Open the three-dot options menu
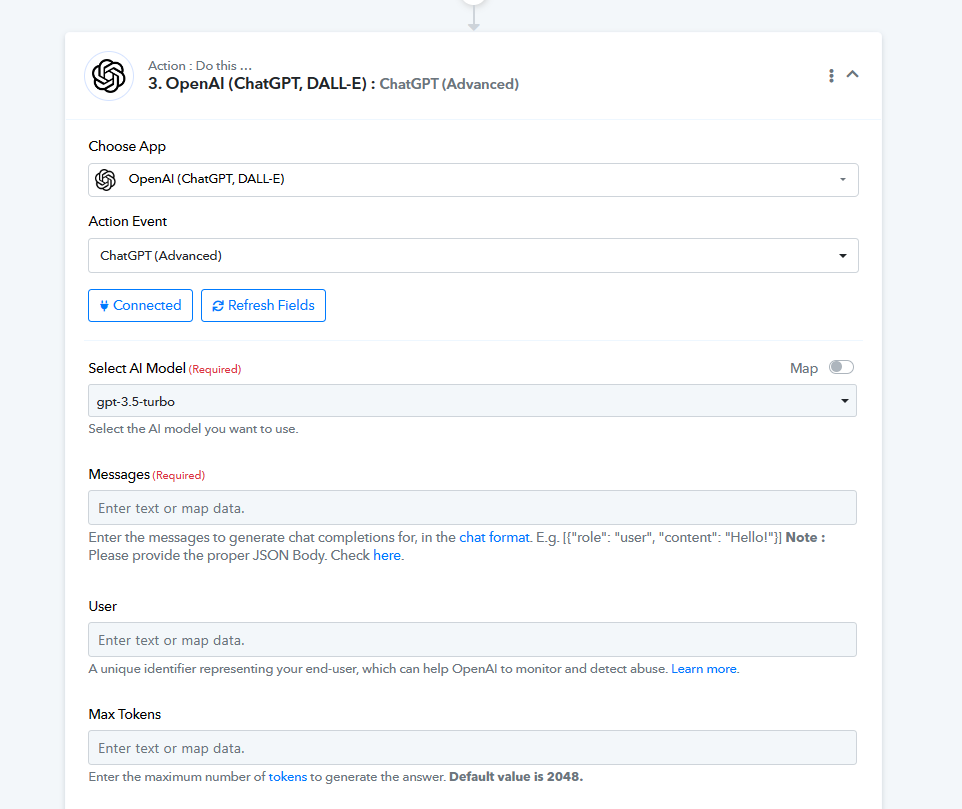962x809 pixels. pos(831,75)
